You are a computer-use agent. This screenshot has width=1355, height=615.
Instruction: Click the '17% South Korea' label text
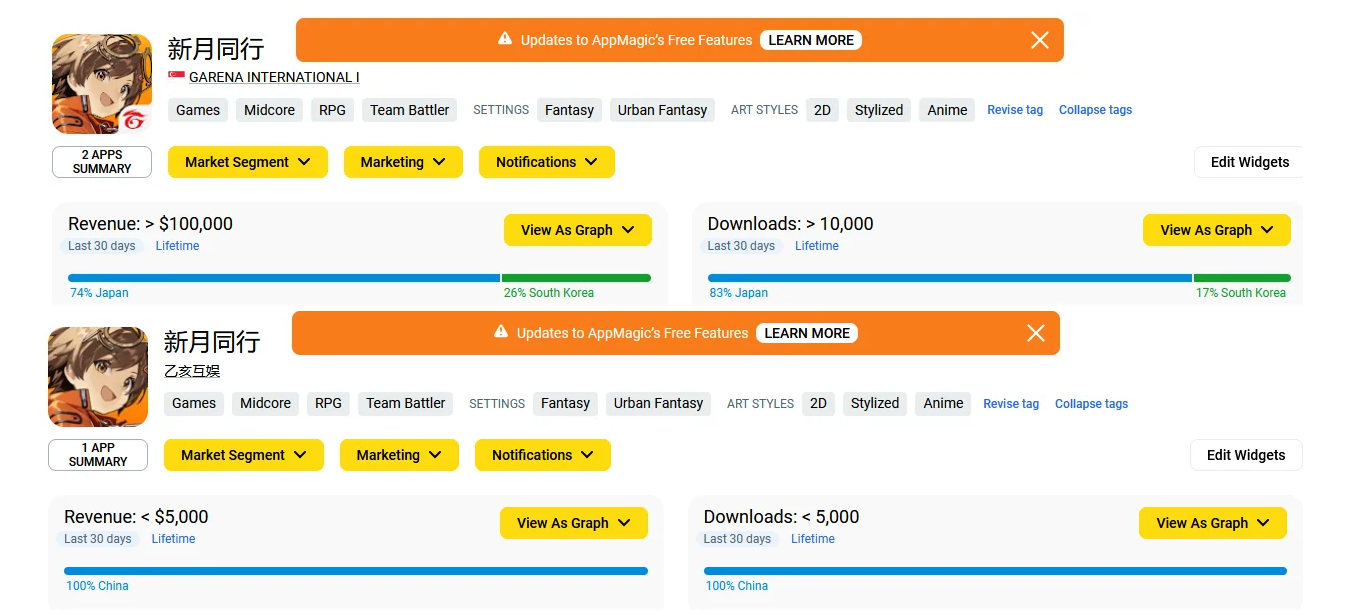[1241, 293]
